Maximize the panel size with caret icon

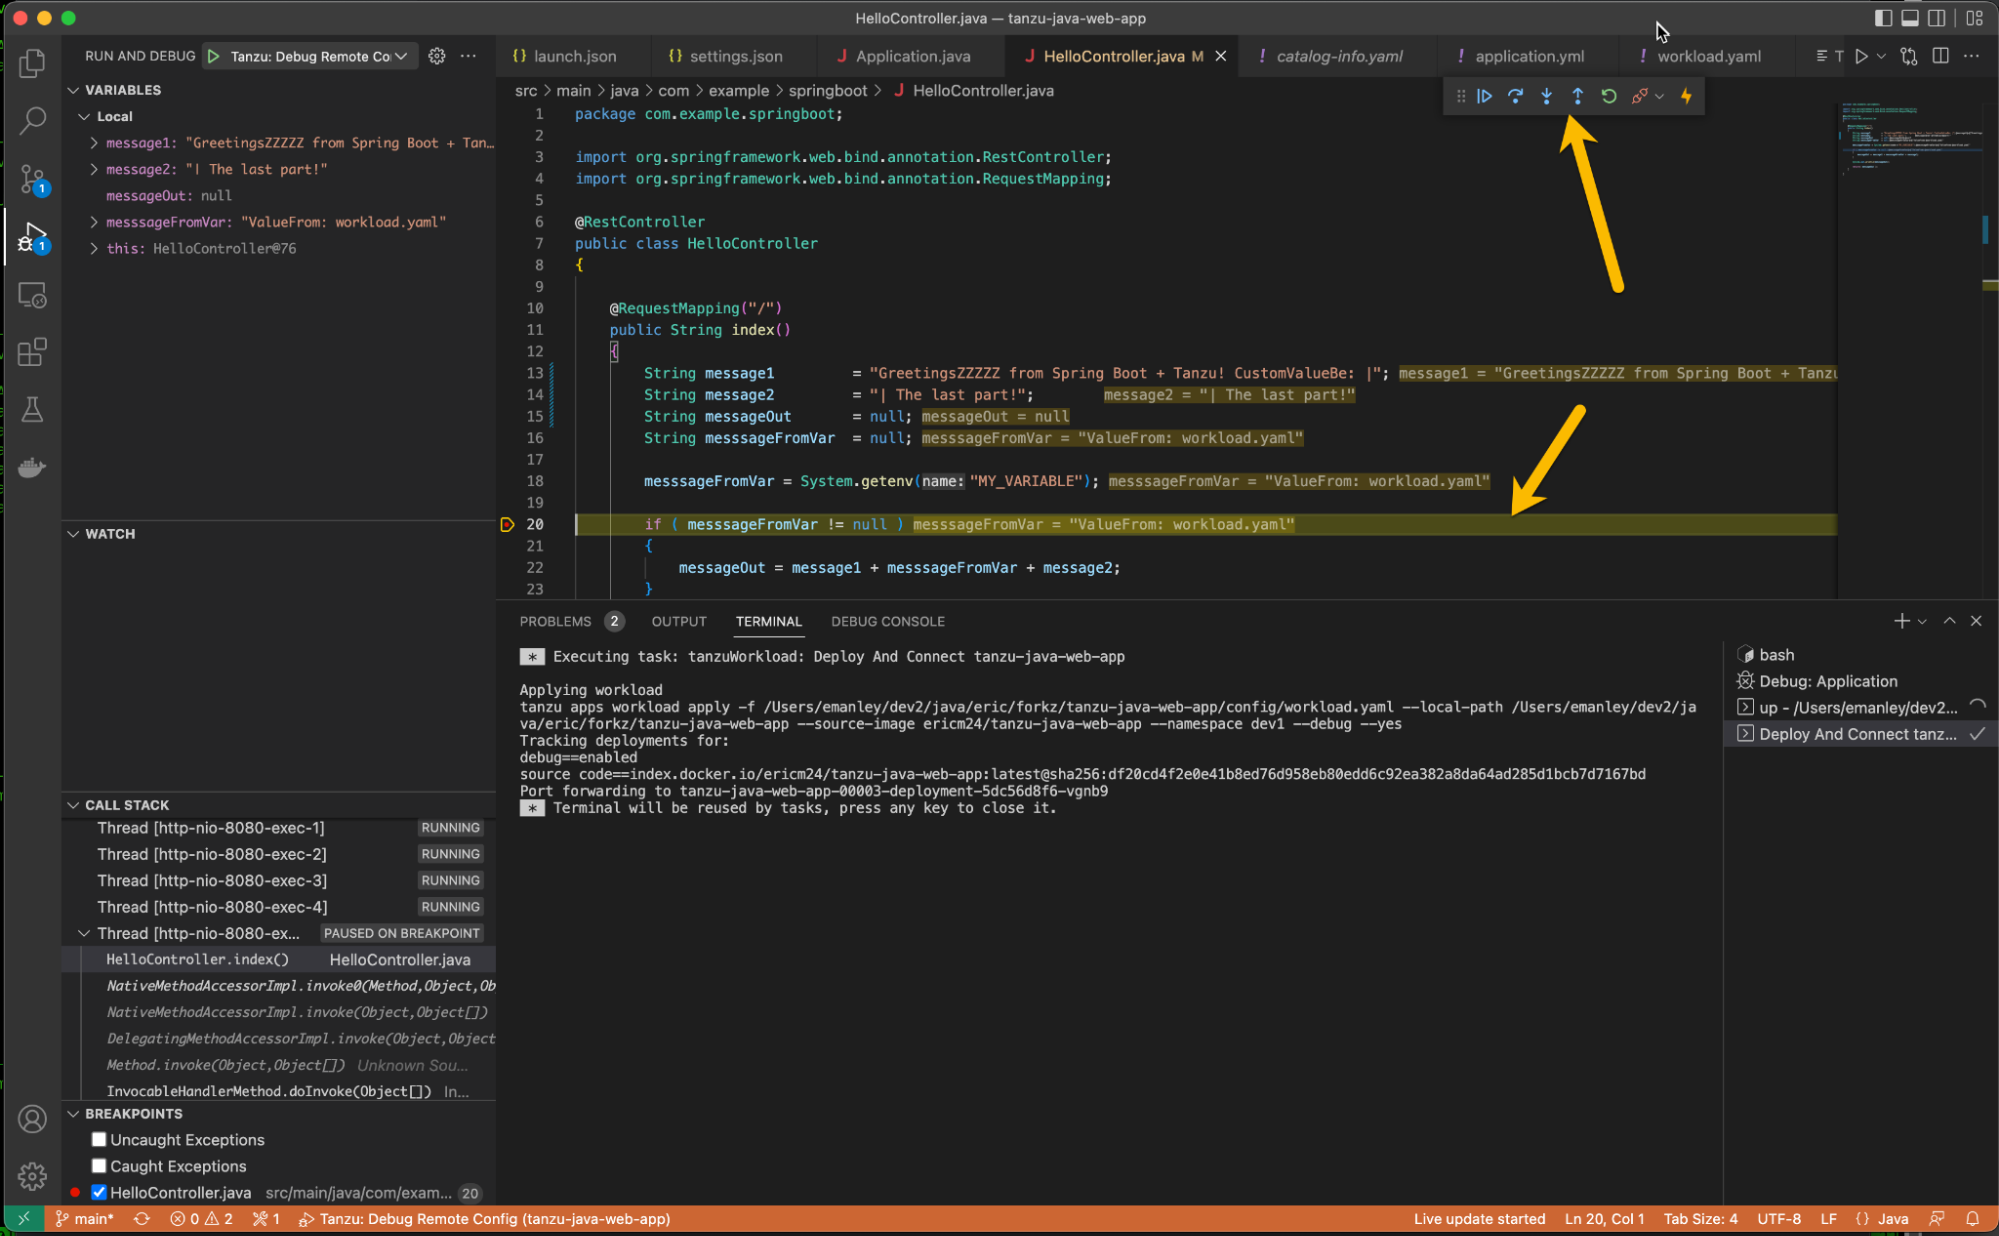click(x=1950, y=621)
